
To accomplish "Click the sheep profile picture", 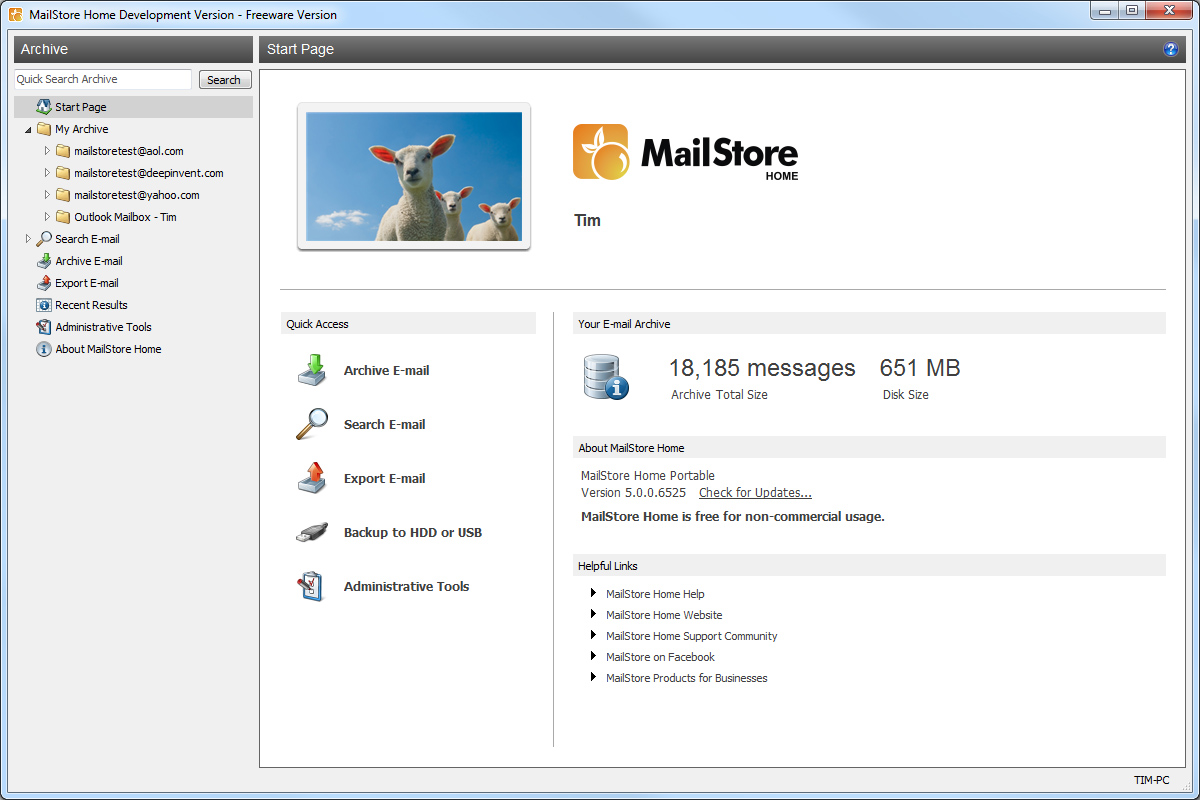I will point(414,176).
